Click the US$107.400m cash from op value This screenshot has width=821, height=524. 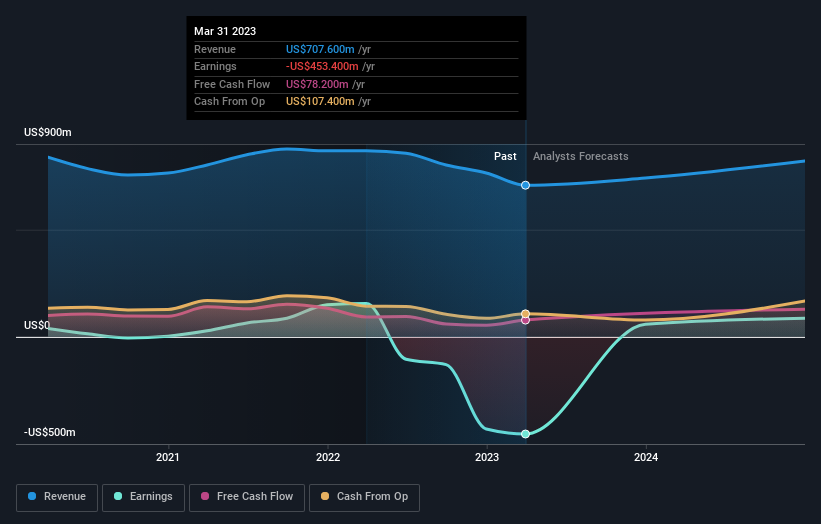tap(320, 102)
